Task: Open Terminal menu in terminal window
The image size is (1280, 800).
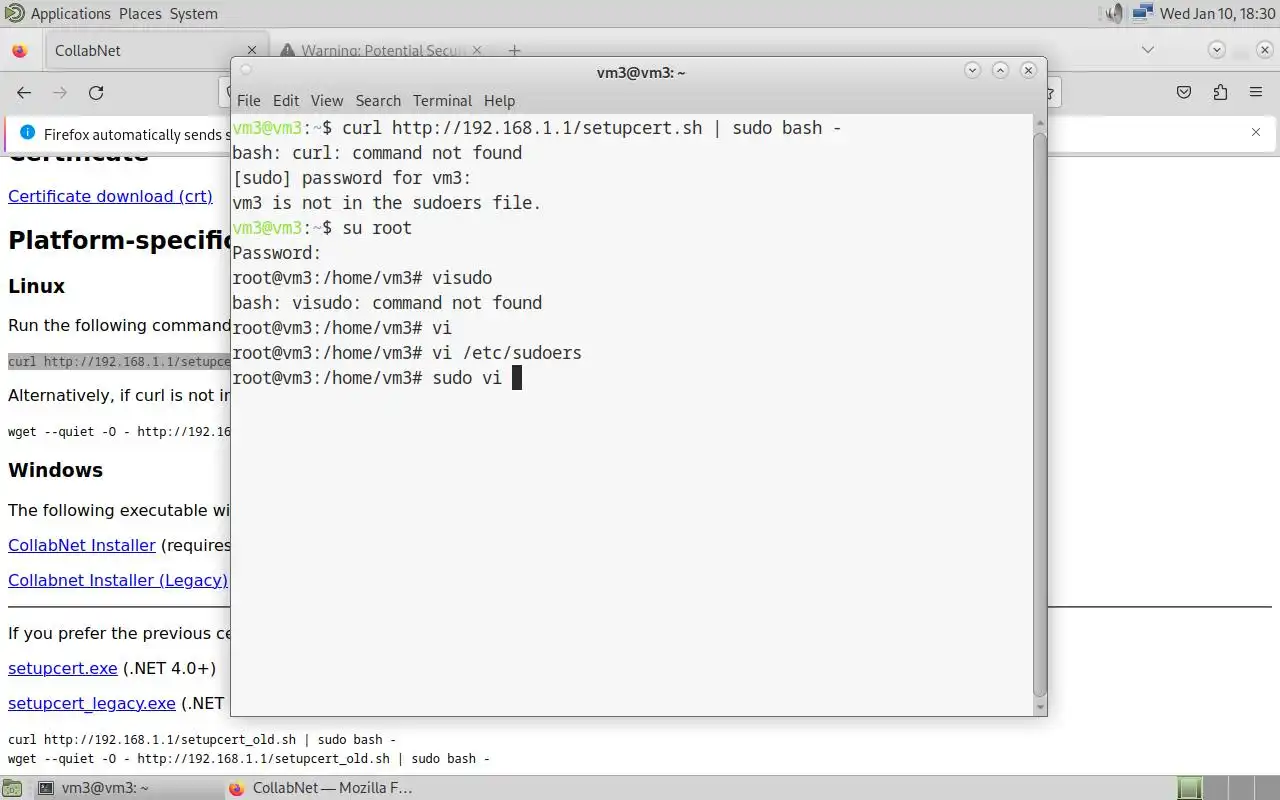Action: [x=442, y=100]
